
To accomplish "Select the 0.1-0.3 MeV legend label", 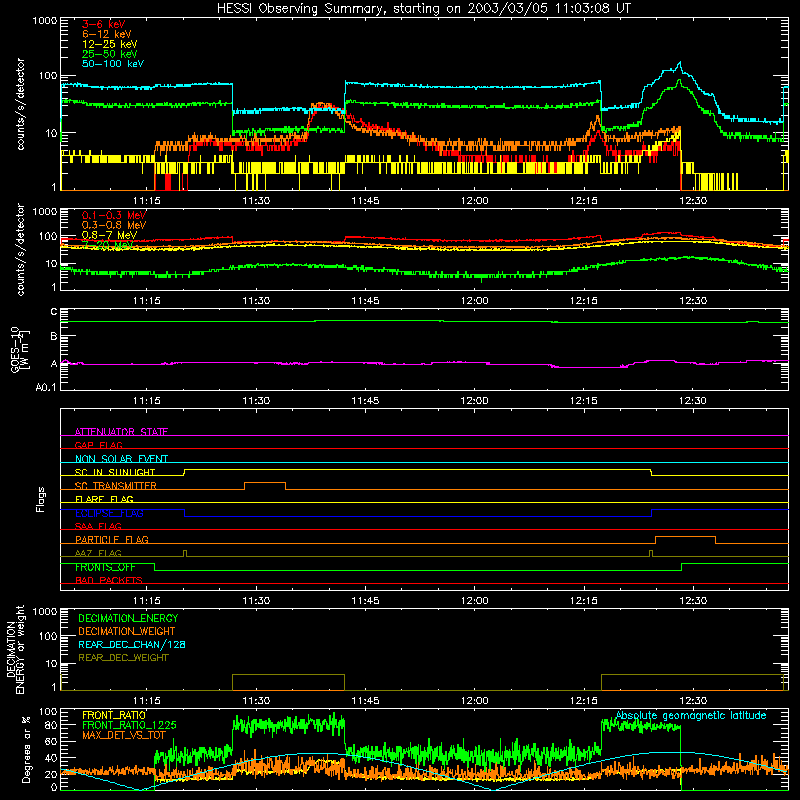I will (114, 215).
